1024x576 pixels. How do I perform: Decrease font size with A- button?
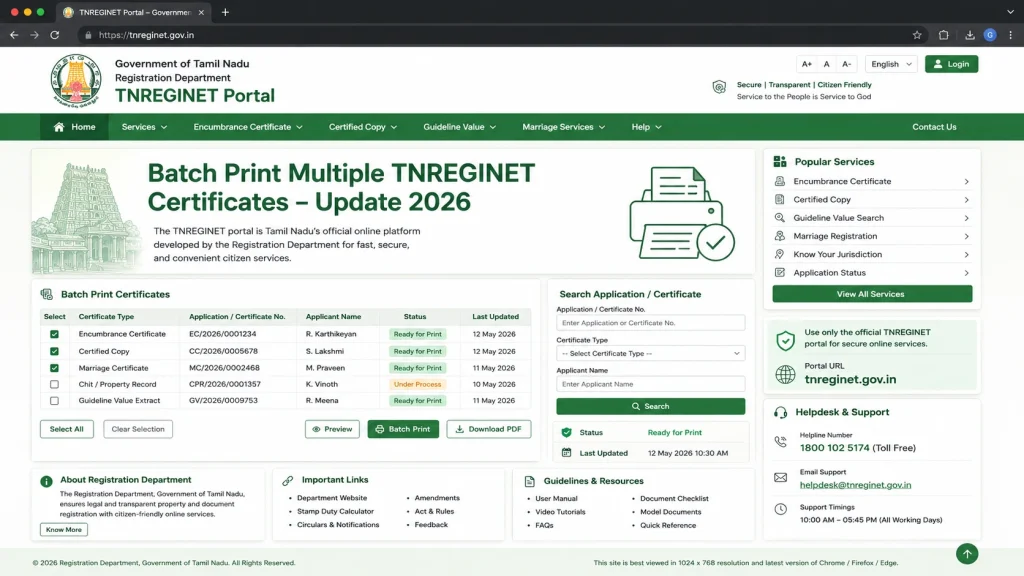pyautogui.click(x=846, y=64)
